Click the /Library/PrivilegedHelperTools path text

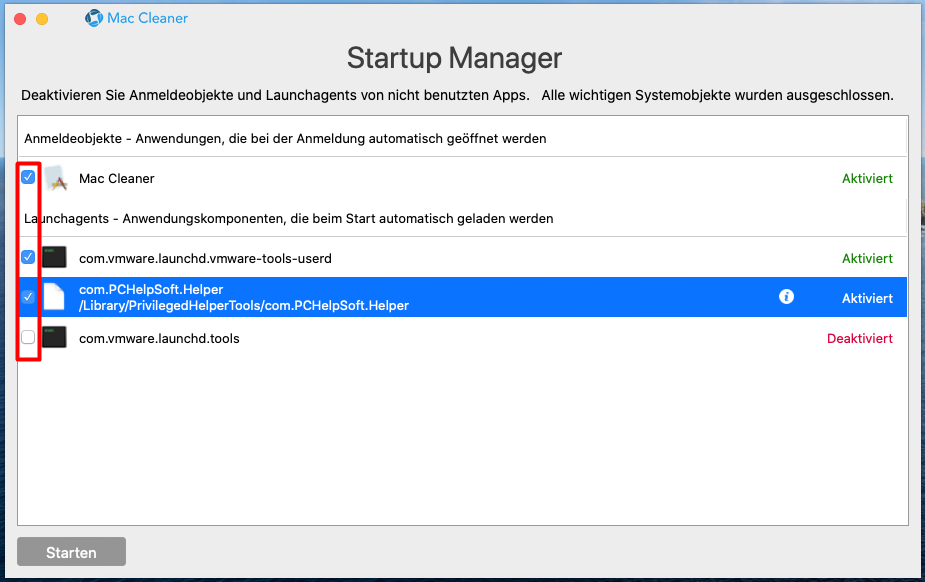coord(244,305)
